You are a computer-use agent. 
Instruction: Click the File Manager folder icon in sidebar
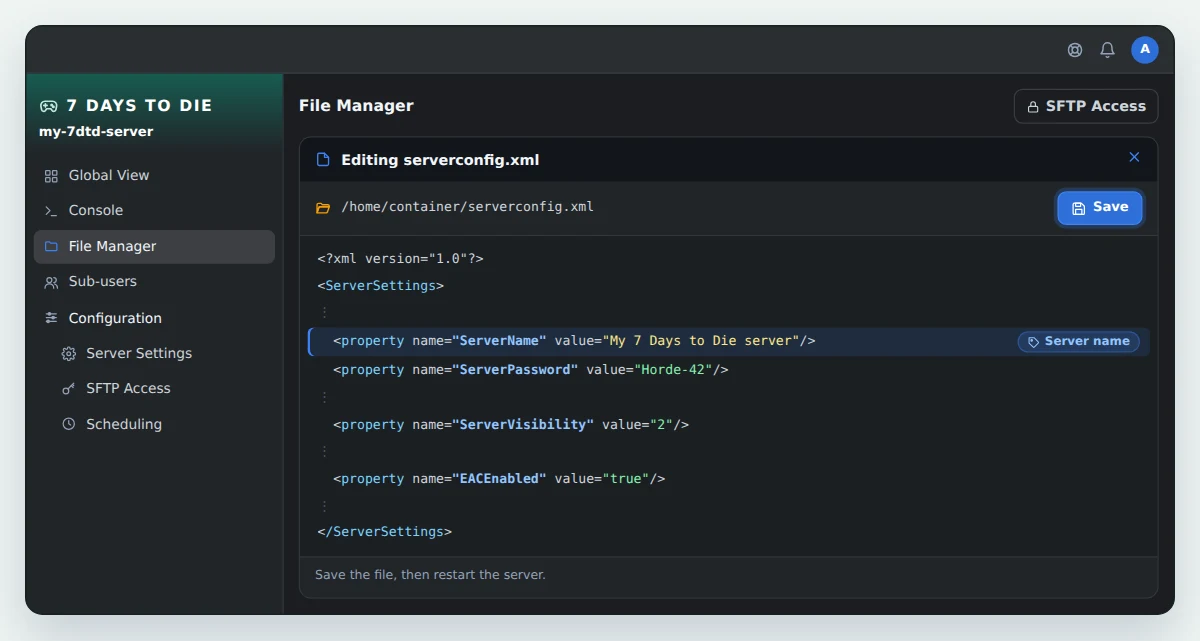pos(51,247)
